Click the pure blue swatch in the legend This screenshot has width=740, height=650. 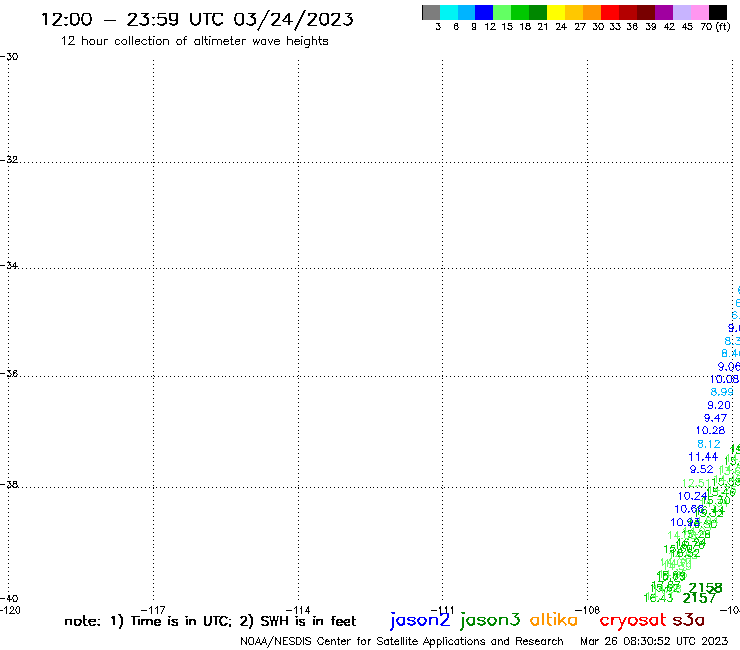pos(484,12)
